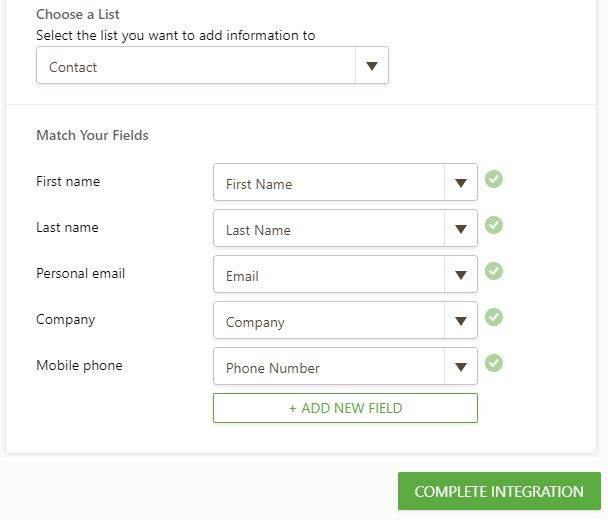Viewport: 608px width, 520px height.
Task: Click the Email mapping field
Action: pos(328,276)
